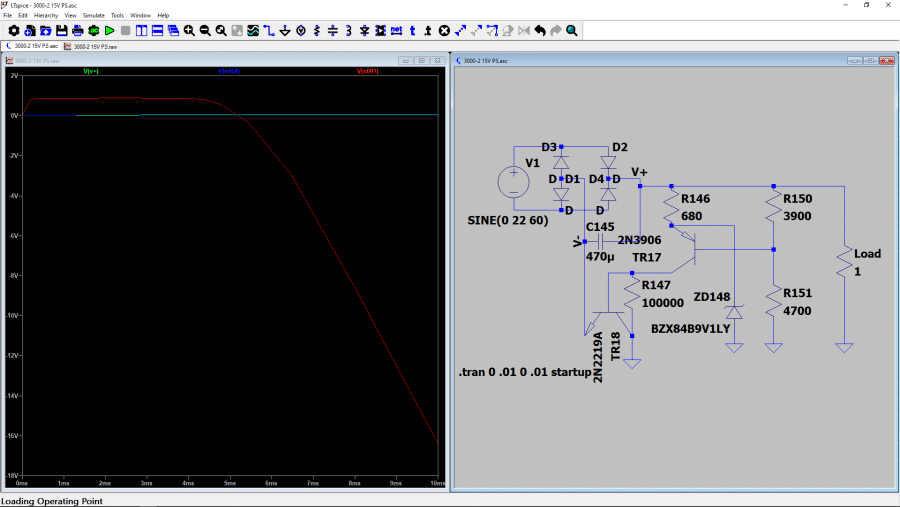Click the Save floppy disk icon
The height and width of the screenshot is (507, 900).
[61, 31]
